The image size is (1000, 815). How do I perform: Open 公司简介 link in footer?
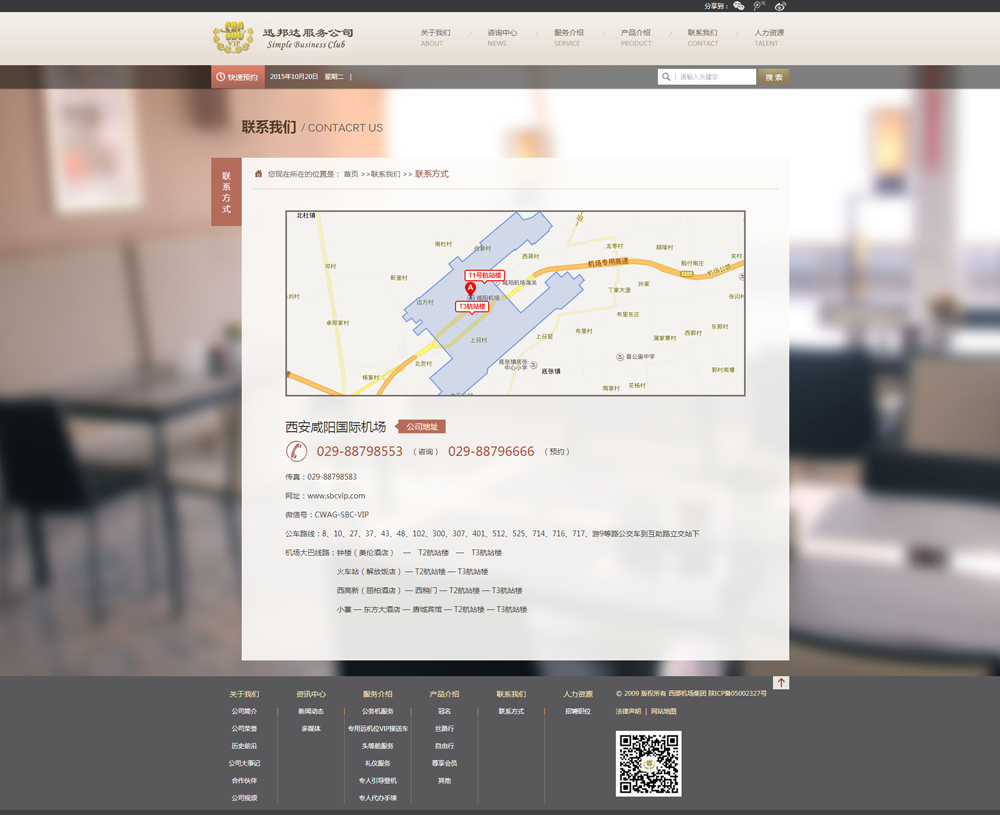(x=244, y=711)
